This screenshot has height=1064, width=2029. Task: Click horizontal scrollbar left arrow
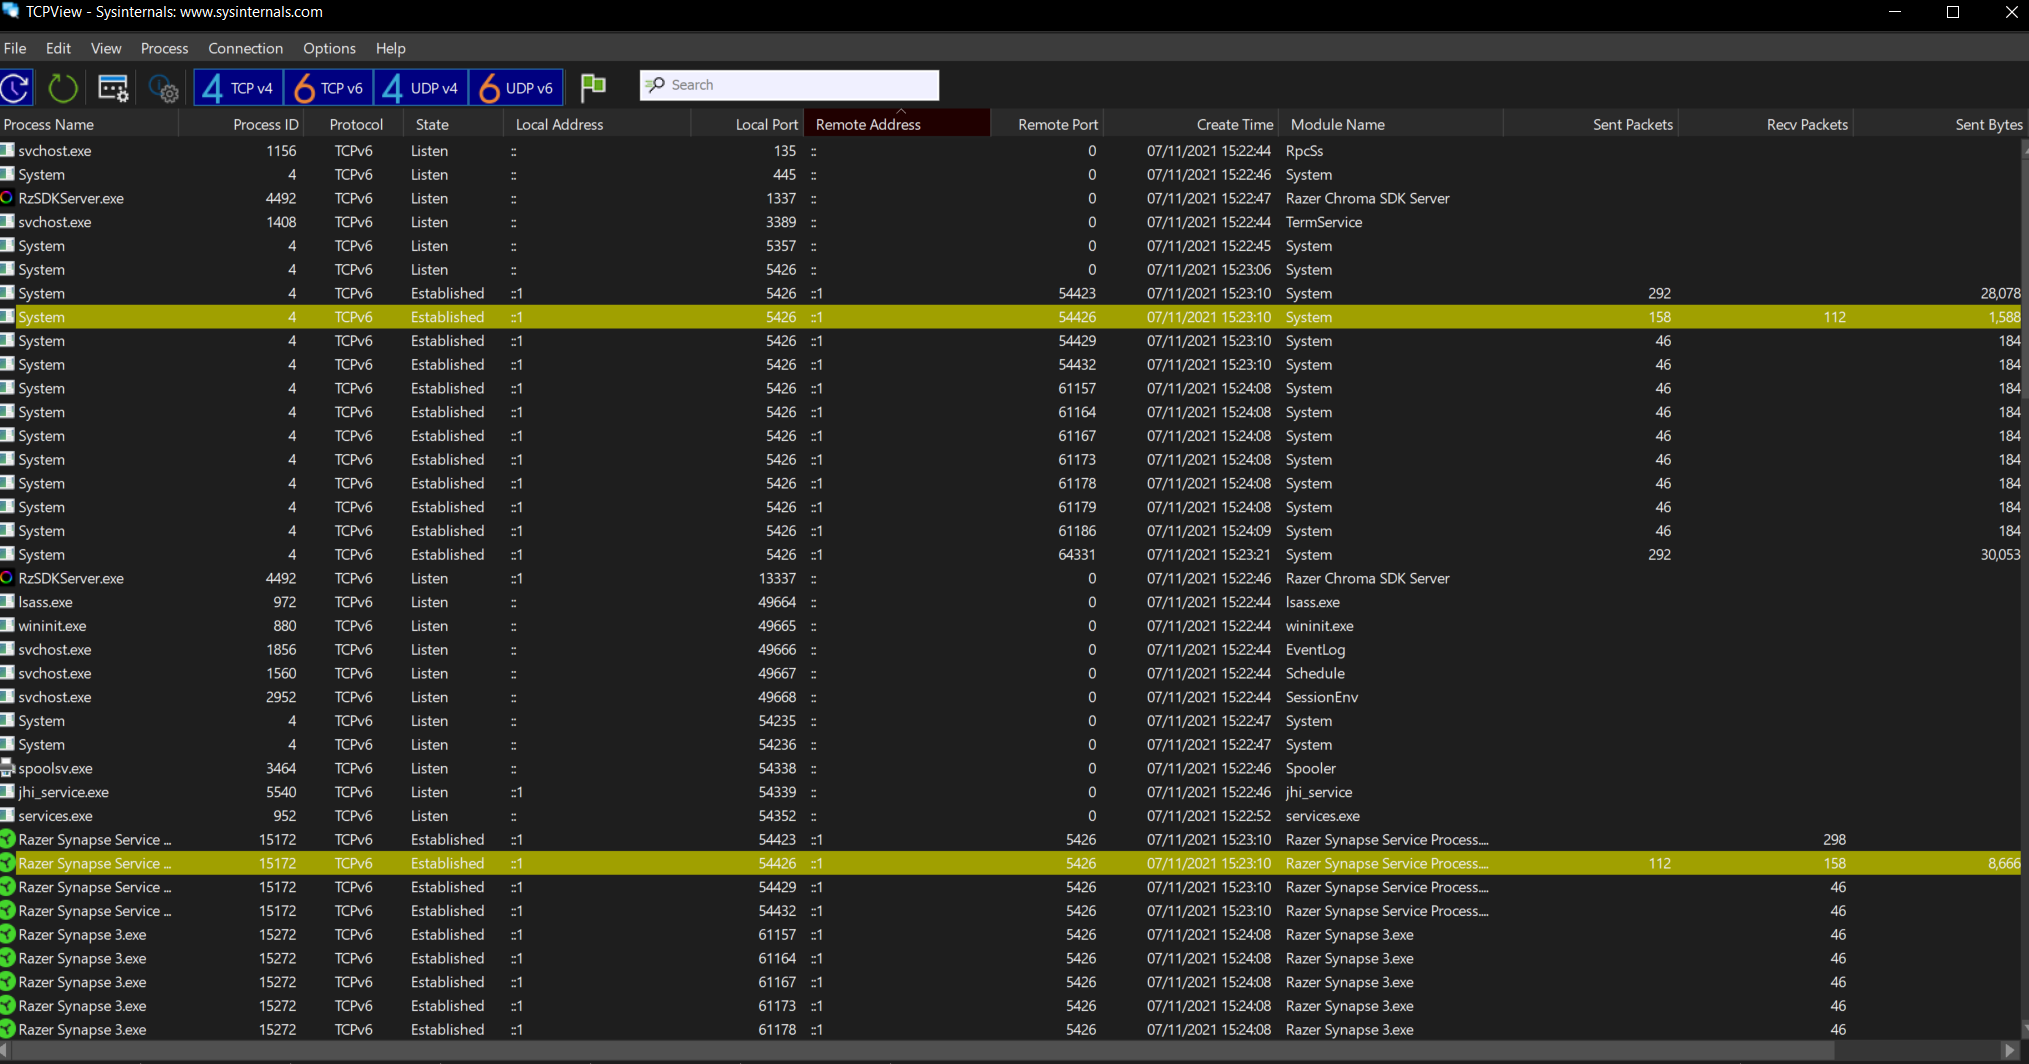pyautogui.click(x=6, y=1051)
